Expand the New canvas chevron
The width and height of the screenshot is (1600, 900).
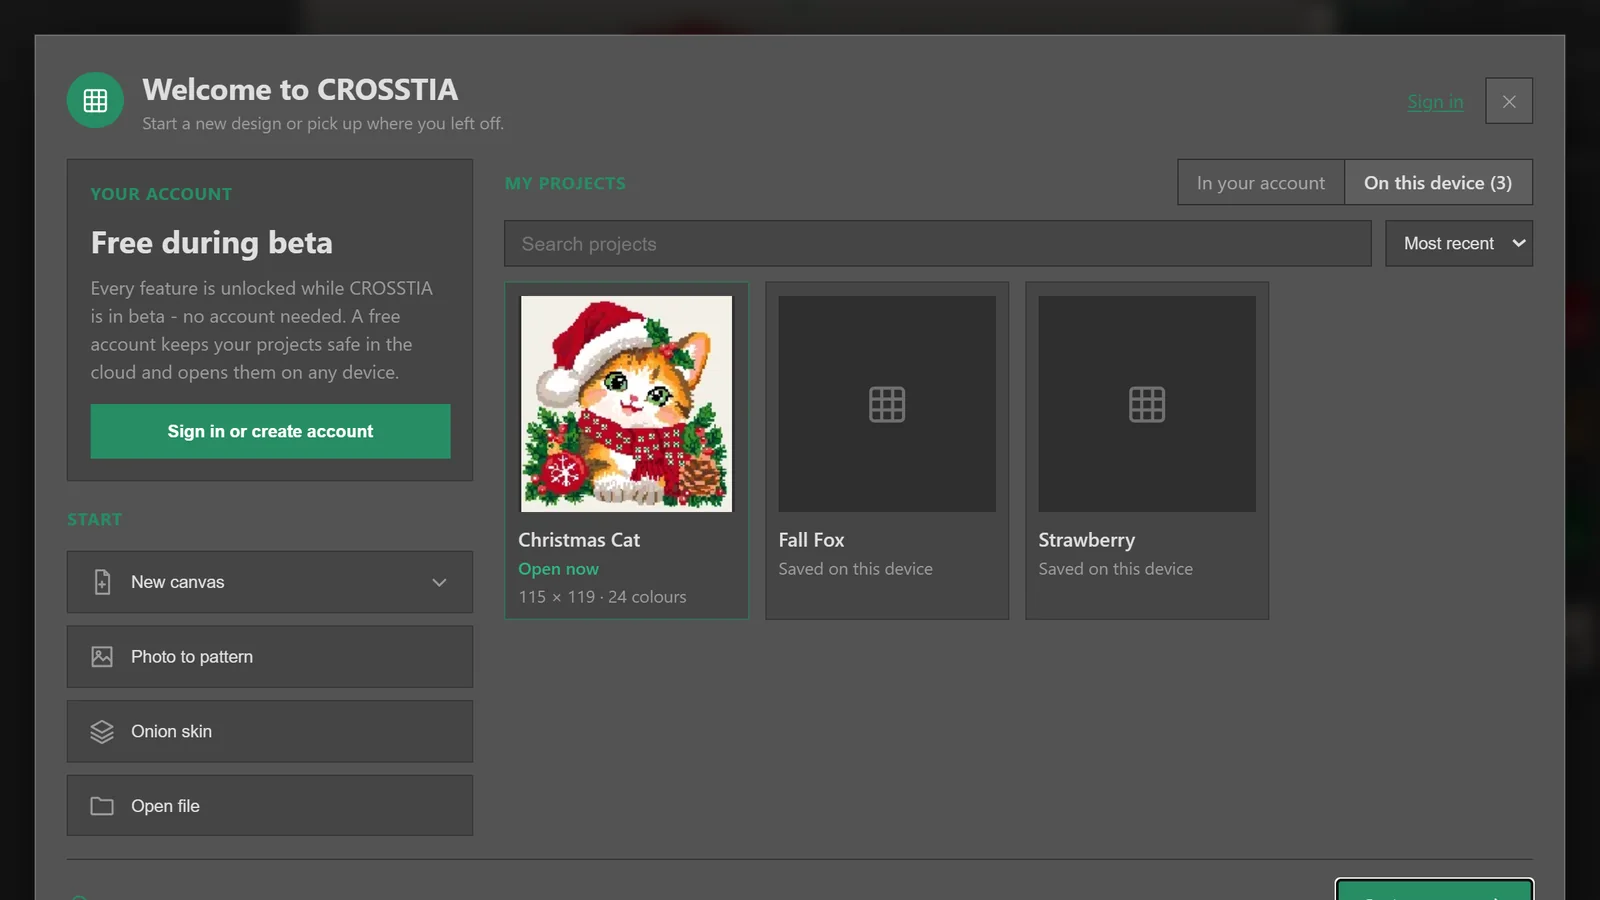pyautogui.click(x=439, y=582)
